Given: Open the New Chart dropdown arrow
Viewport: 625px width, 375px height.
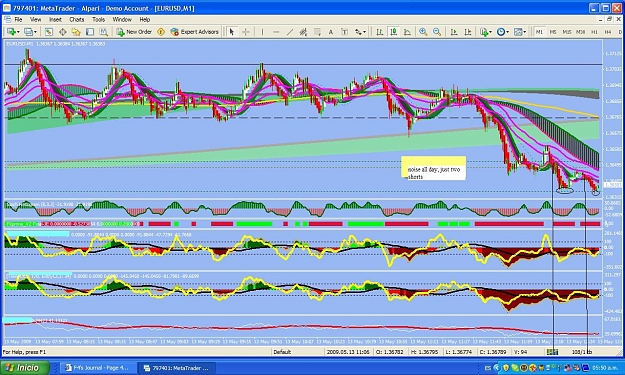Looking at the screenshot, I should (18, 32).
